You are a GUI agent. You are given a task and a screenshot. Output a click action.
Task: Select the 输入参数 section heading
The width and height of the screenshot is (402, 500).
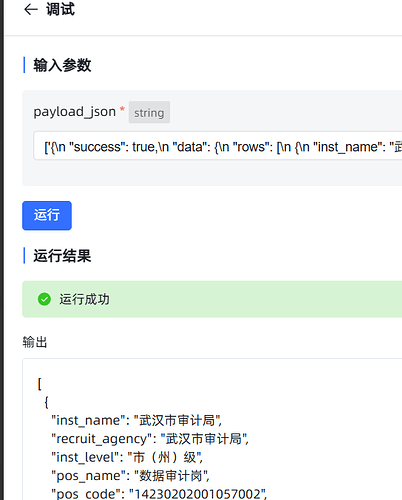click(62, 65)
